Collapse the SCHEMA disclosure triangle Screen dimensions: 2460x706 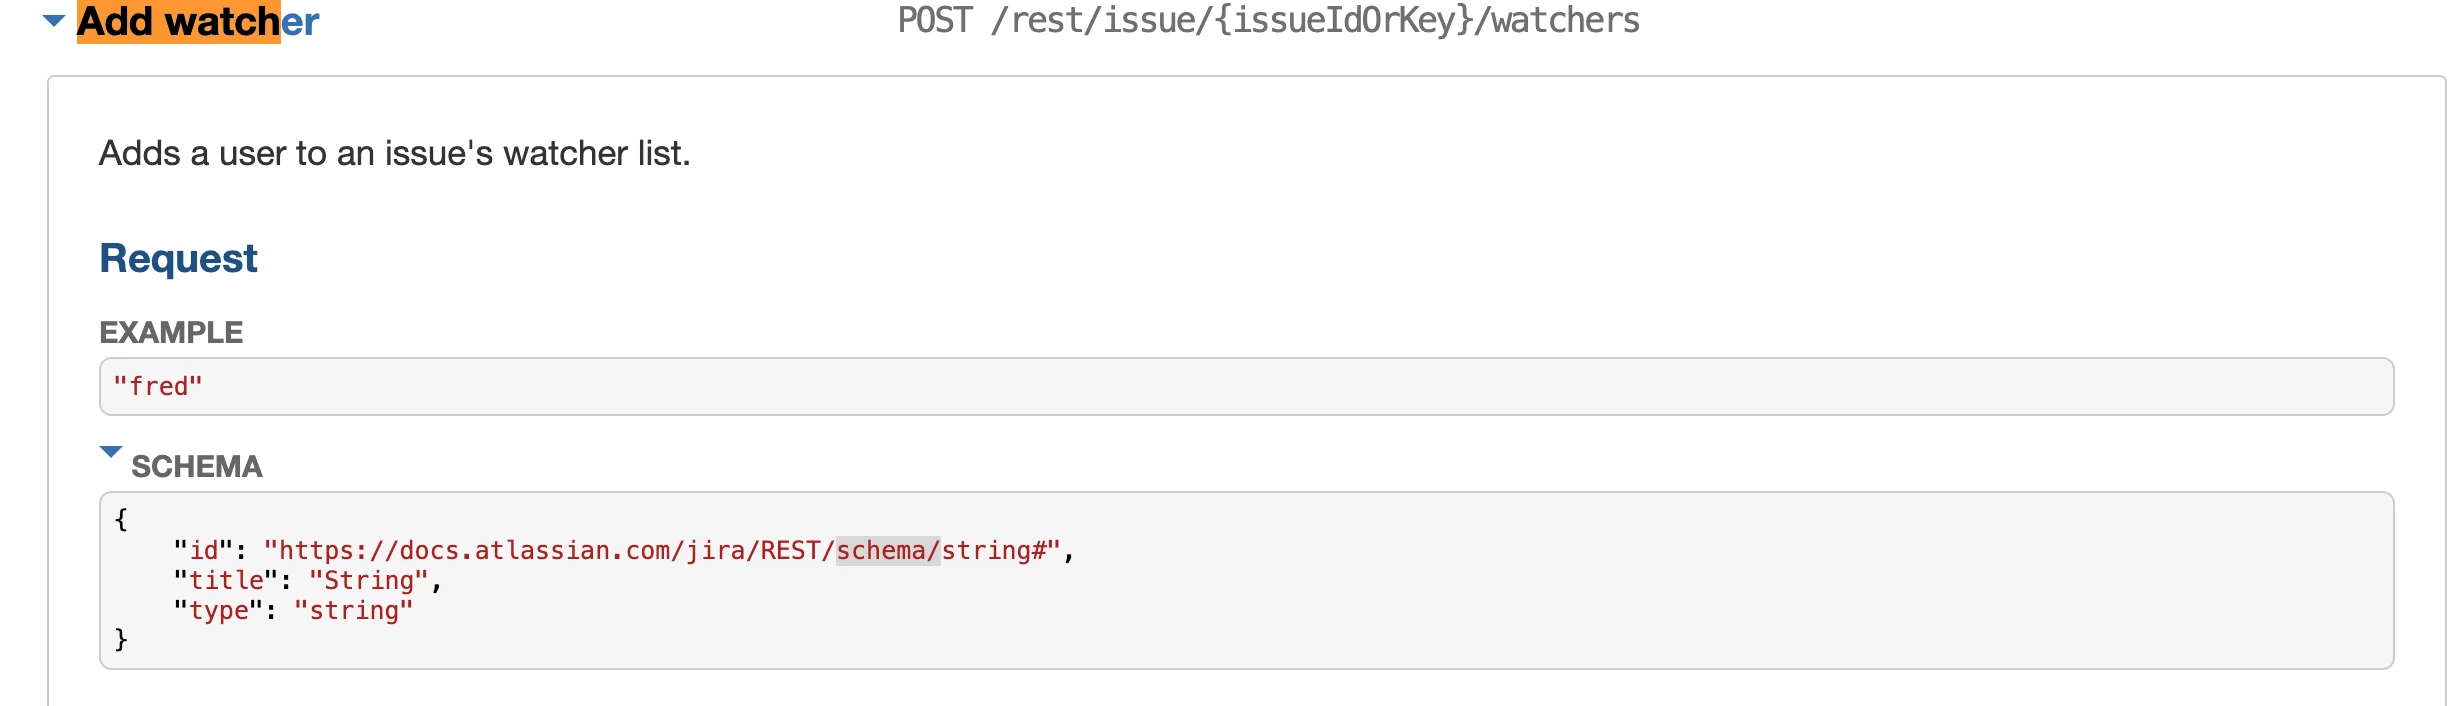pyautogui.click(x=111, y=452)
